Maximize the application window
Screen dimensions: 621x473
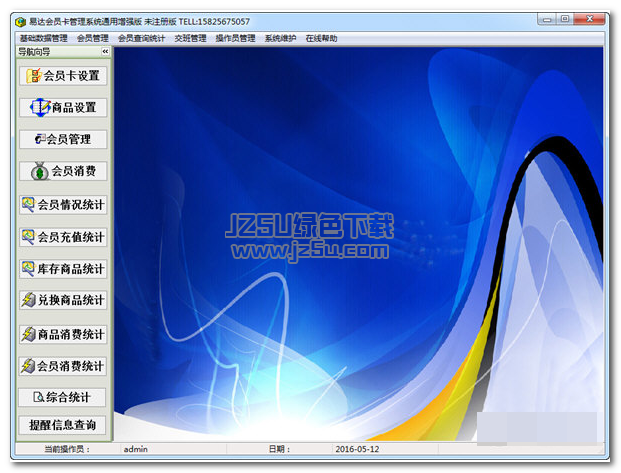pyautogui.click(x=565, y=19)
